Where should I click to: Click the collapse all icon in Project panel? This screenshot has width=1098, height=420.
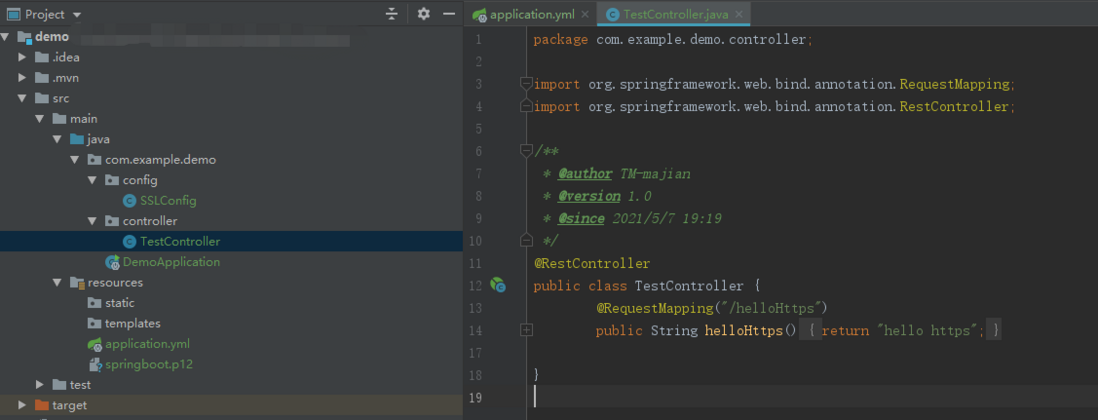pyautogui.click(x=391, y=13)
